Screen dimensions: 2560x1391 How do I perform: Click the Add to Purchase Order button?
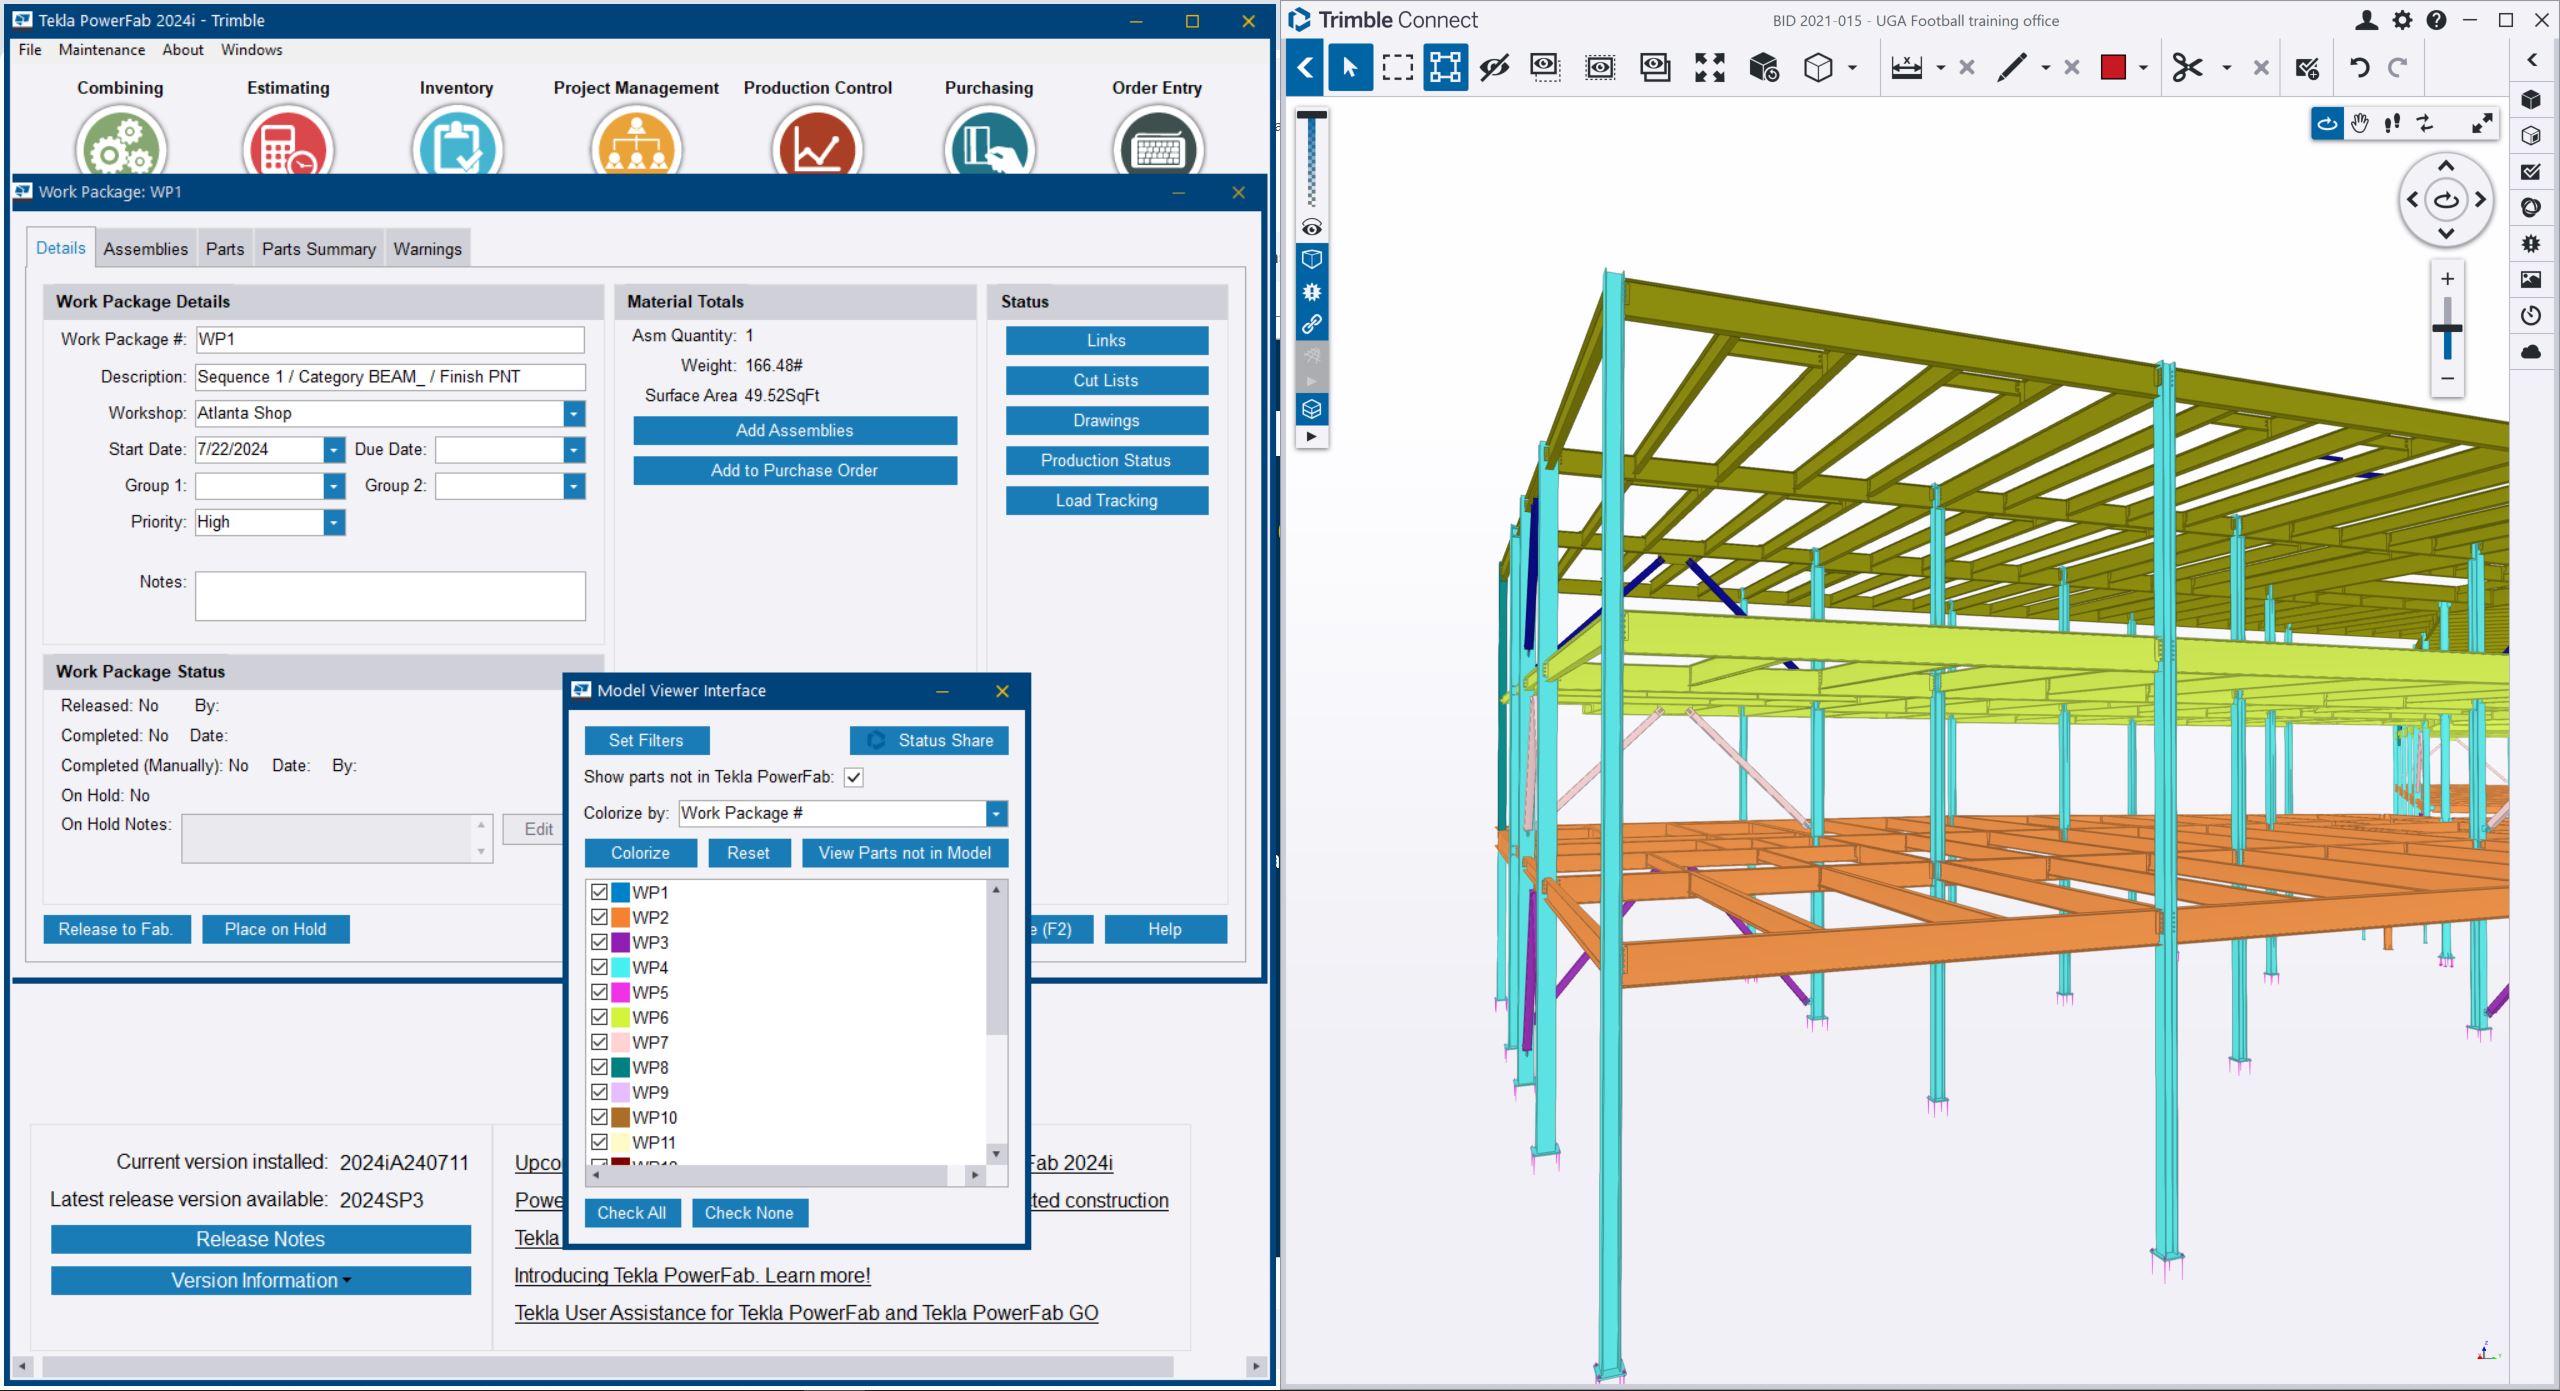coord(795,470)
